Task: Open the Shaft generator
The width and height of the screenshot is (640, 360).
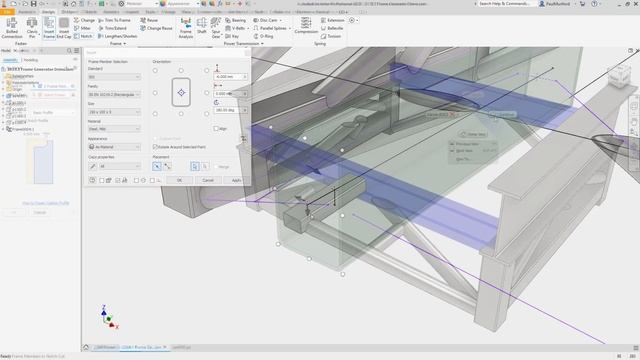Action: point(202,26)
